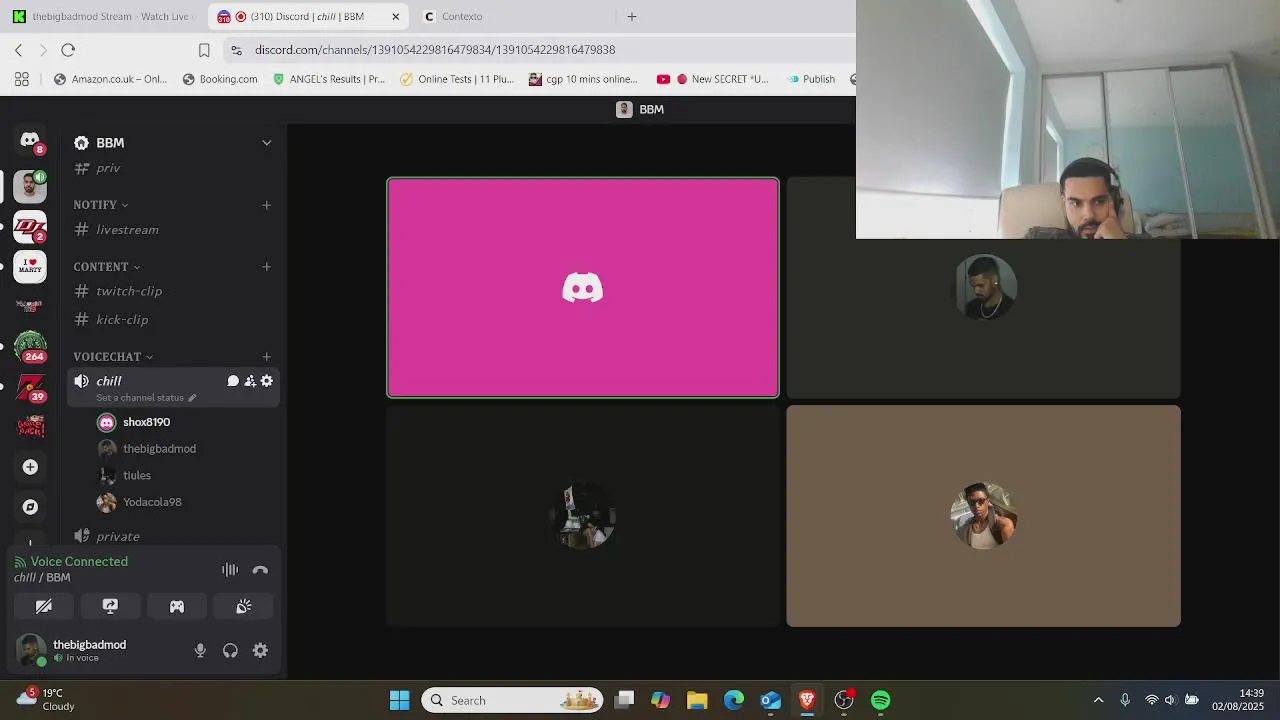
Task: Open chill channel settings gear
Action: click(267, 381)
